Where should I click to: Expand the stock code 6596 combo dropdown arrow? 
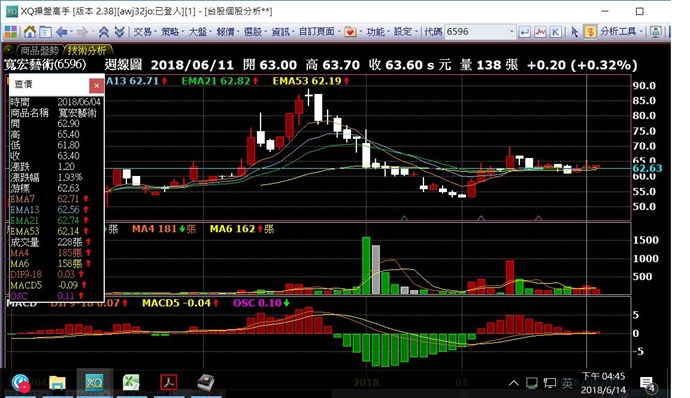(x=511, y=32)
